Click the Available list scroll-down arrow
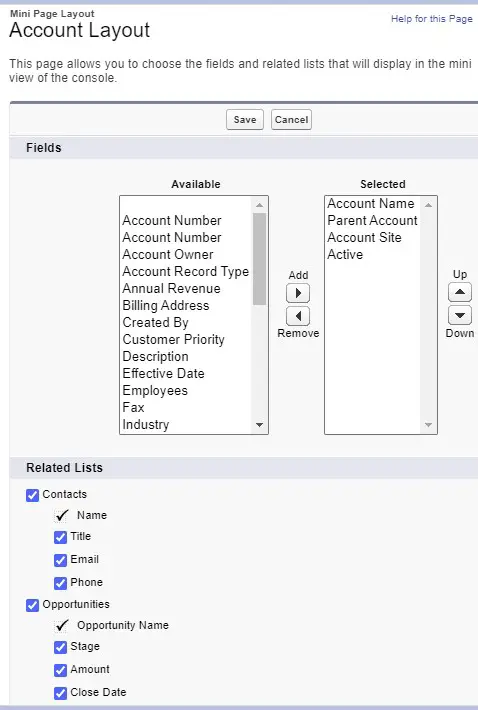Image resolution: width=478 pixels, height=710 pixels. point(259,425)
